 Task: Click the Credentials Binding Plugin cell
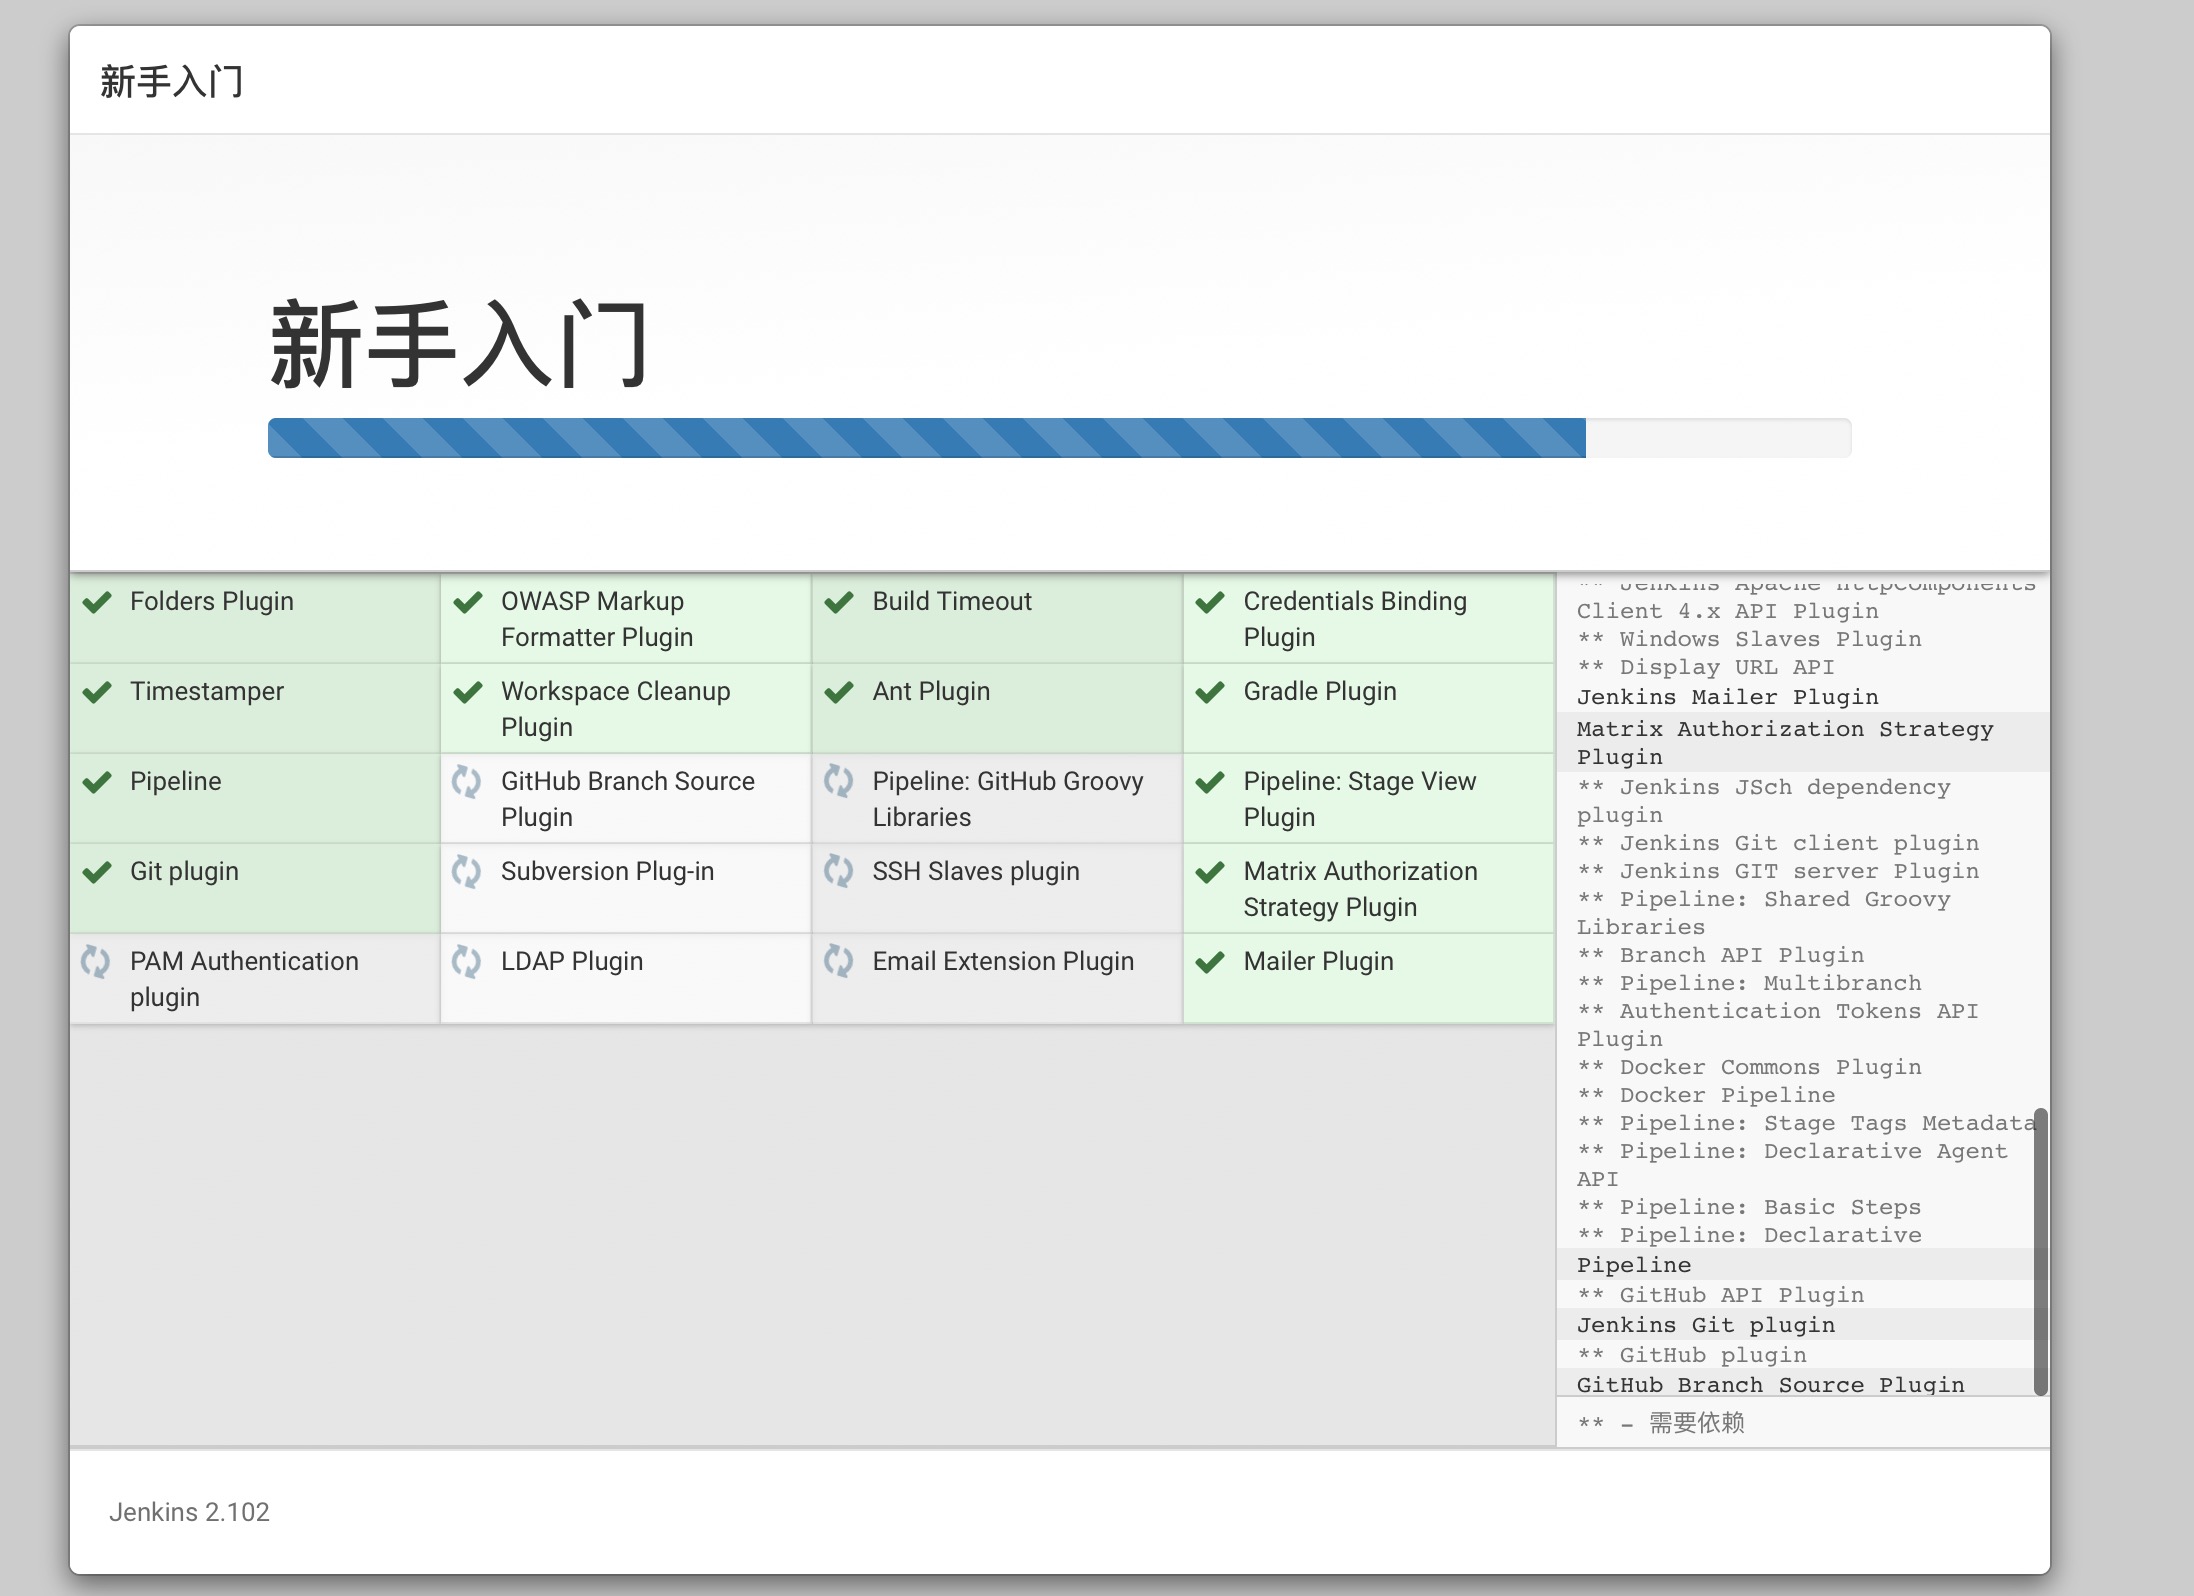(x=1367, y=618)
